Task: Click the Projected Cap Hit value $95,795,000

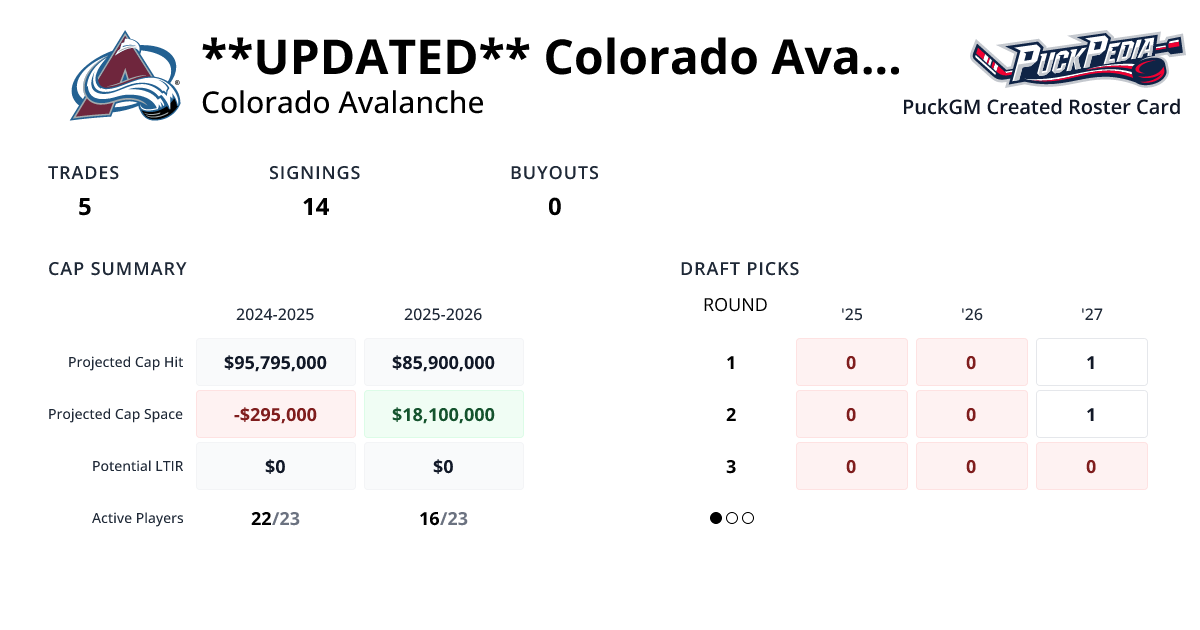Action: click(276, 361)
